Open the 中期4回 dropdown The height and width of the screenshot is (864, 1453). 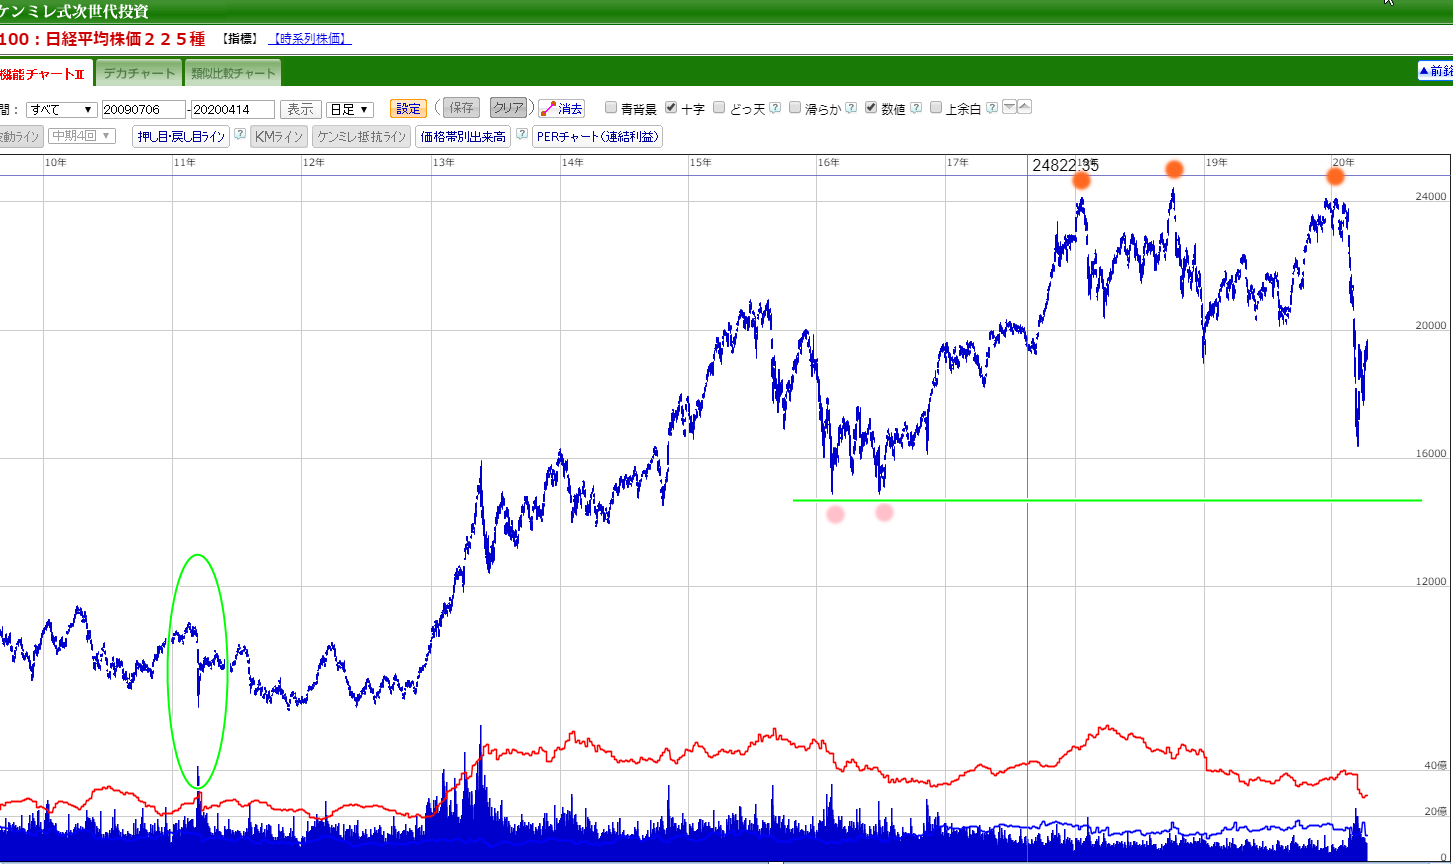[82, 136]
